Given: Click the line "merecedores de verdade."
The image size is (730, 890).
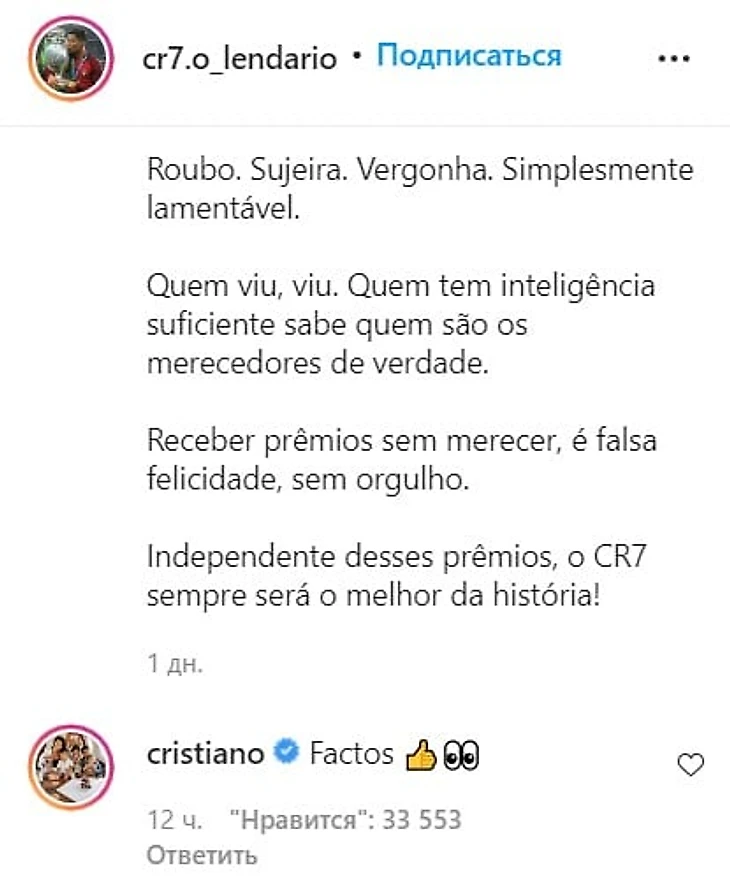Looking at the screenshot, I should click(x=318, y=363).
